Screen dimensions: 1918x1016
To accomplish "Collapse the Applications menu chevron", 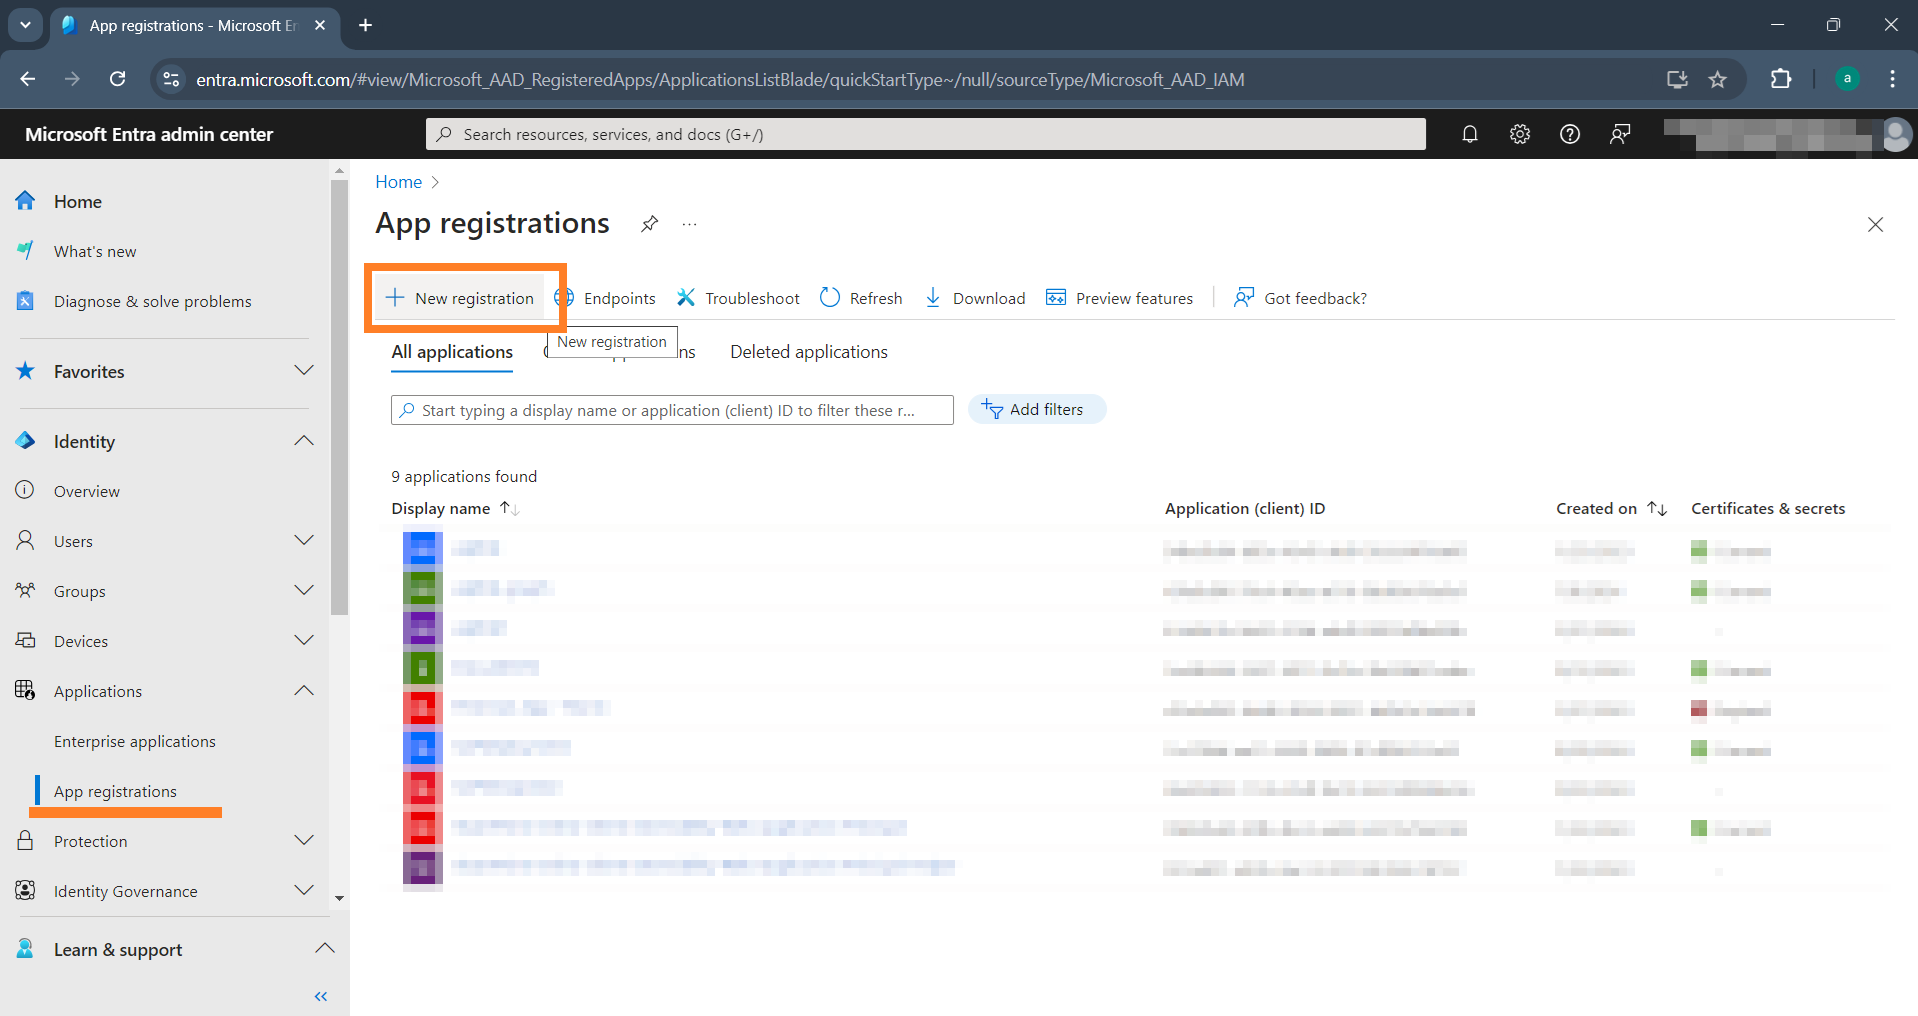I will 304,691.
